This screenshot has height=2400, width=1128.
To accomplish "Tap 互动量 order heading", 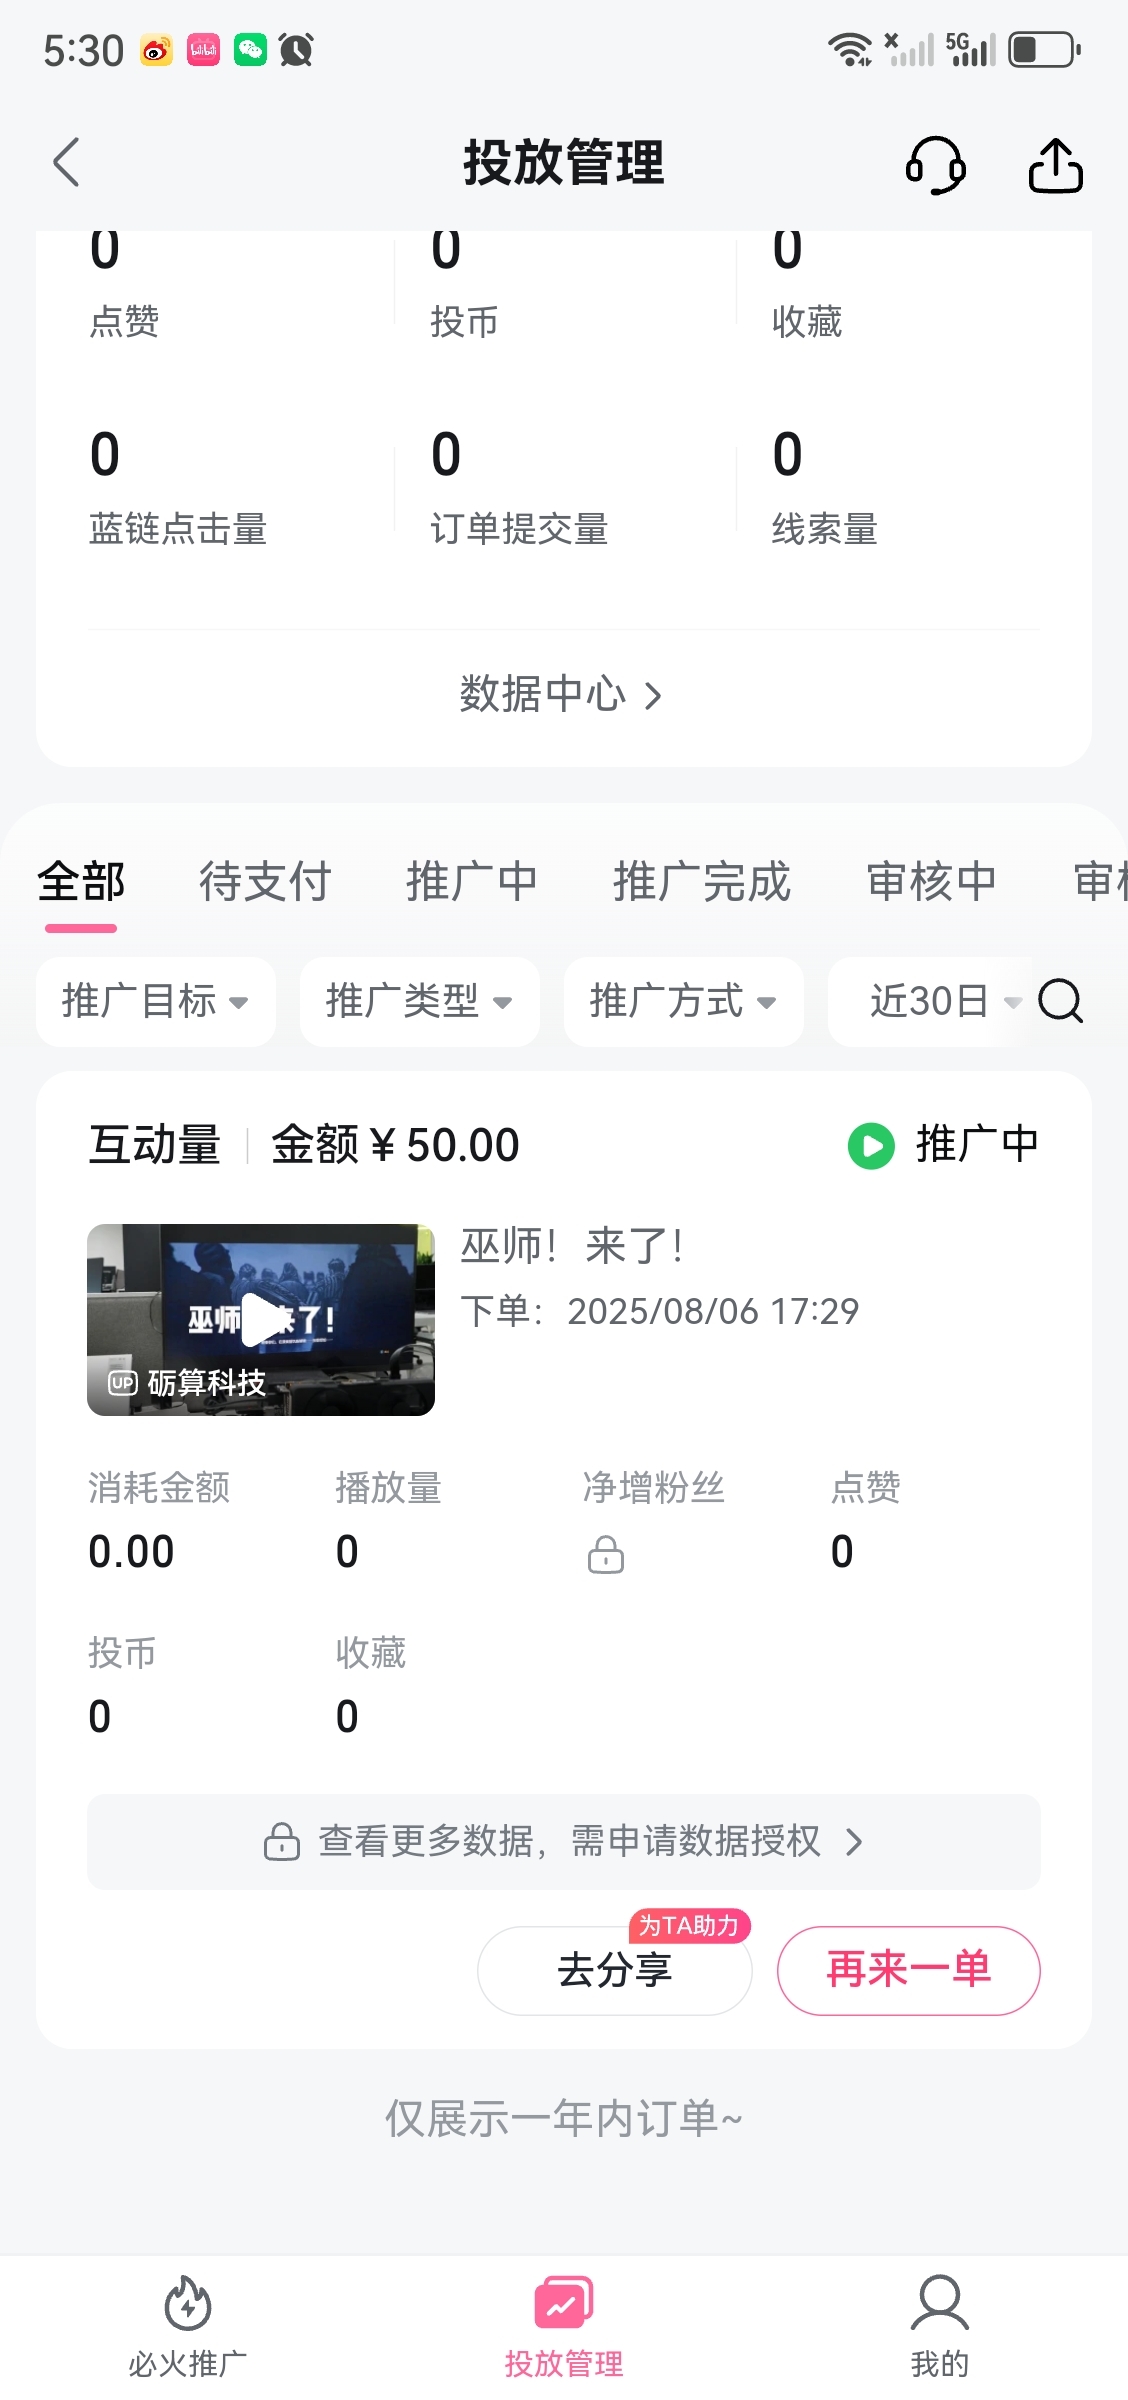I will 155,1145.
